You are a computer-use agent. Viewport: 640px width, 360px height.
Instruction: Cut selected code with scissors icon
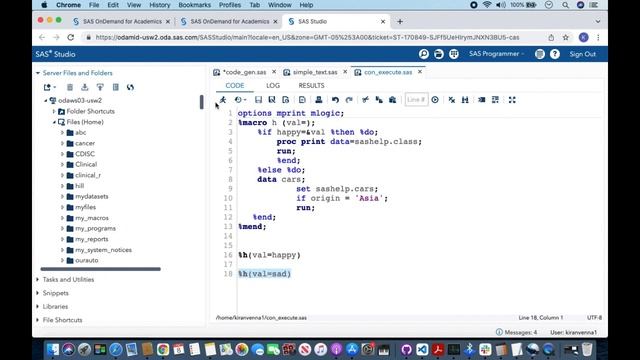point(365,100)
